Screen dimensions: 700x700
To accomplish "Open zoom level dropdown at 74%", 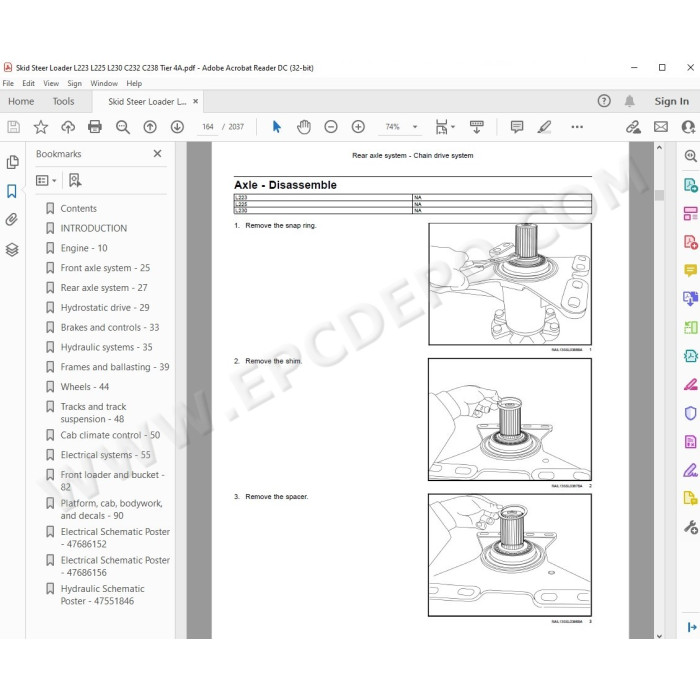I will (x=415, y=127).
